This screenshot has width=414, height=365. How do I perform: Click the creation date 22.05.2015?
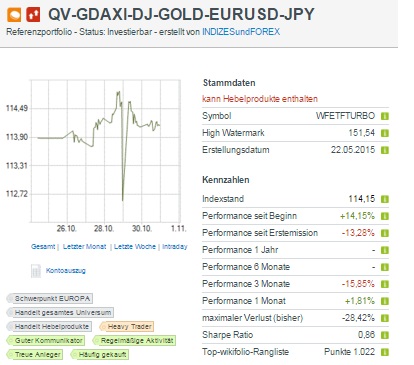tap(353, 150)
